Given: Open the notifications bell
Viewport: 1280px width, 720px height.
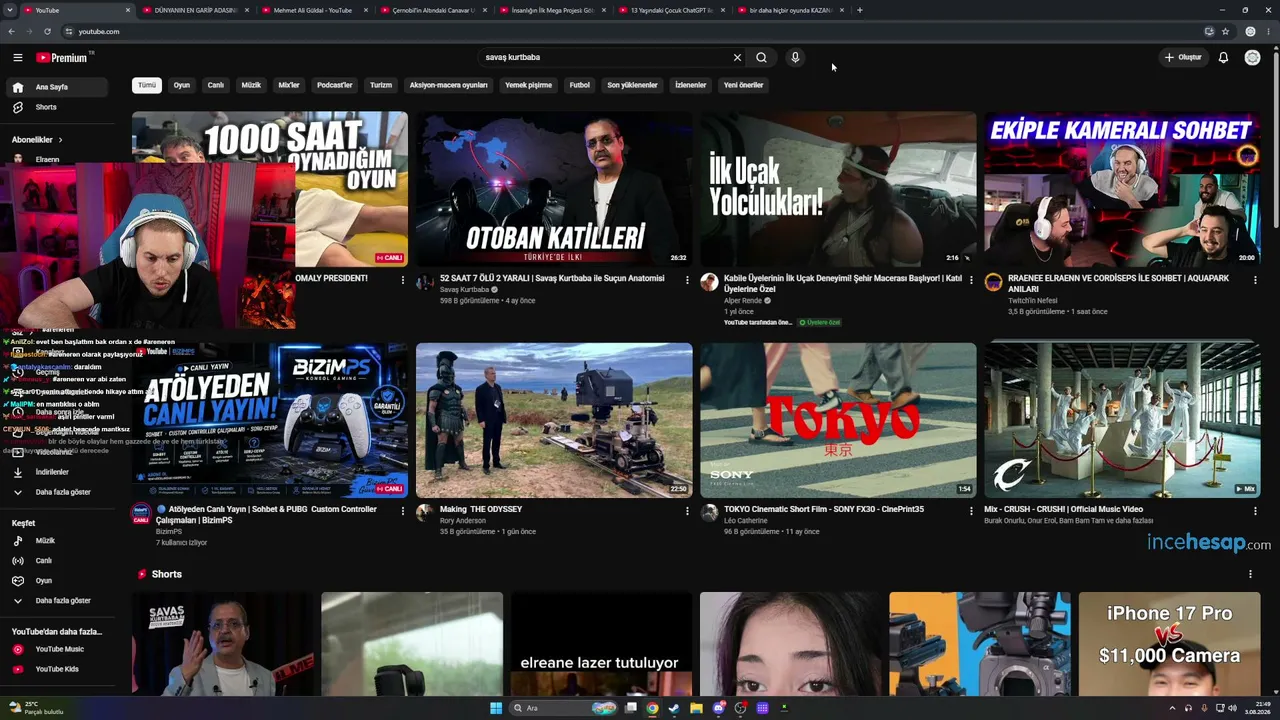Looking at the screenshot, I should (1223, 58).
